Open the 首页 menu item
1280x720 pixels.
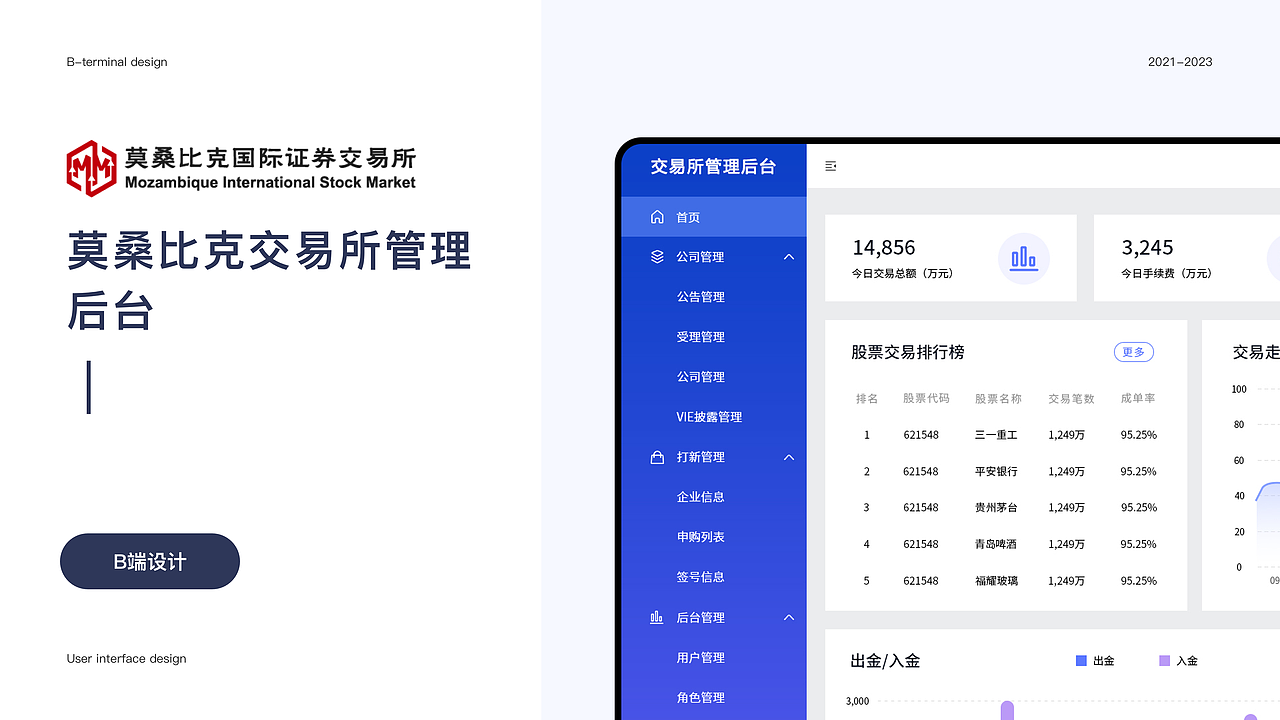click(714, 217)
